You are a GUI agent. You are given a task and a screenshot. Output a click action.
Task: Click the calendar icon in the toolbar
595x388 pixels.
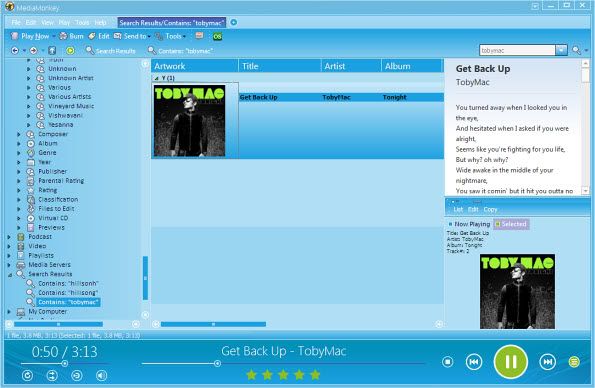[199, 36]
